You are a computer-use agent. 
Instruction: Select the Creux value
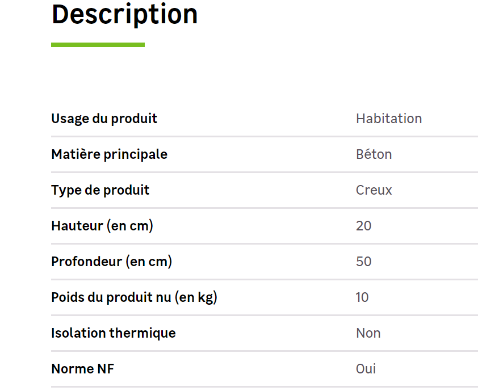point(374,190)
